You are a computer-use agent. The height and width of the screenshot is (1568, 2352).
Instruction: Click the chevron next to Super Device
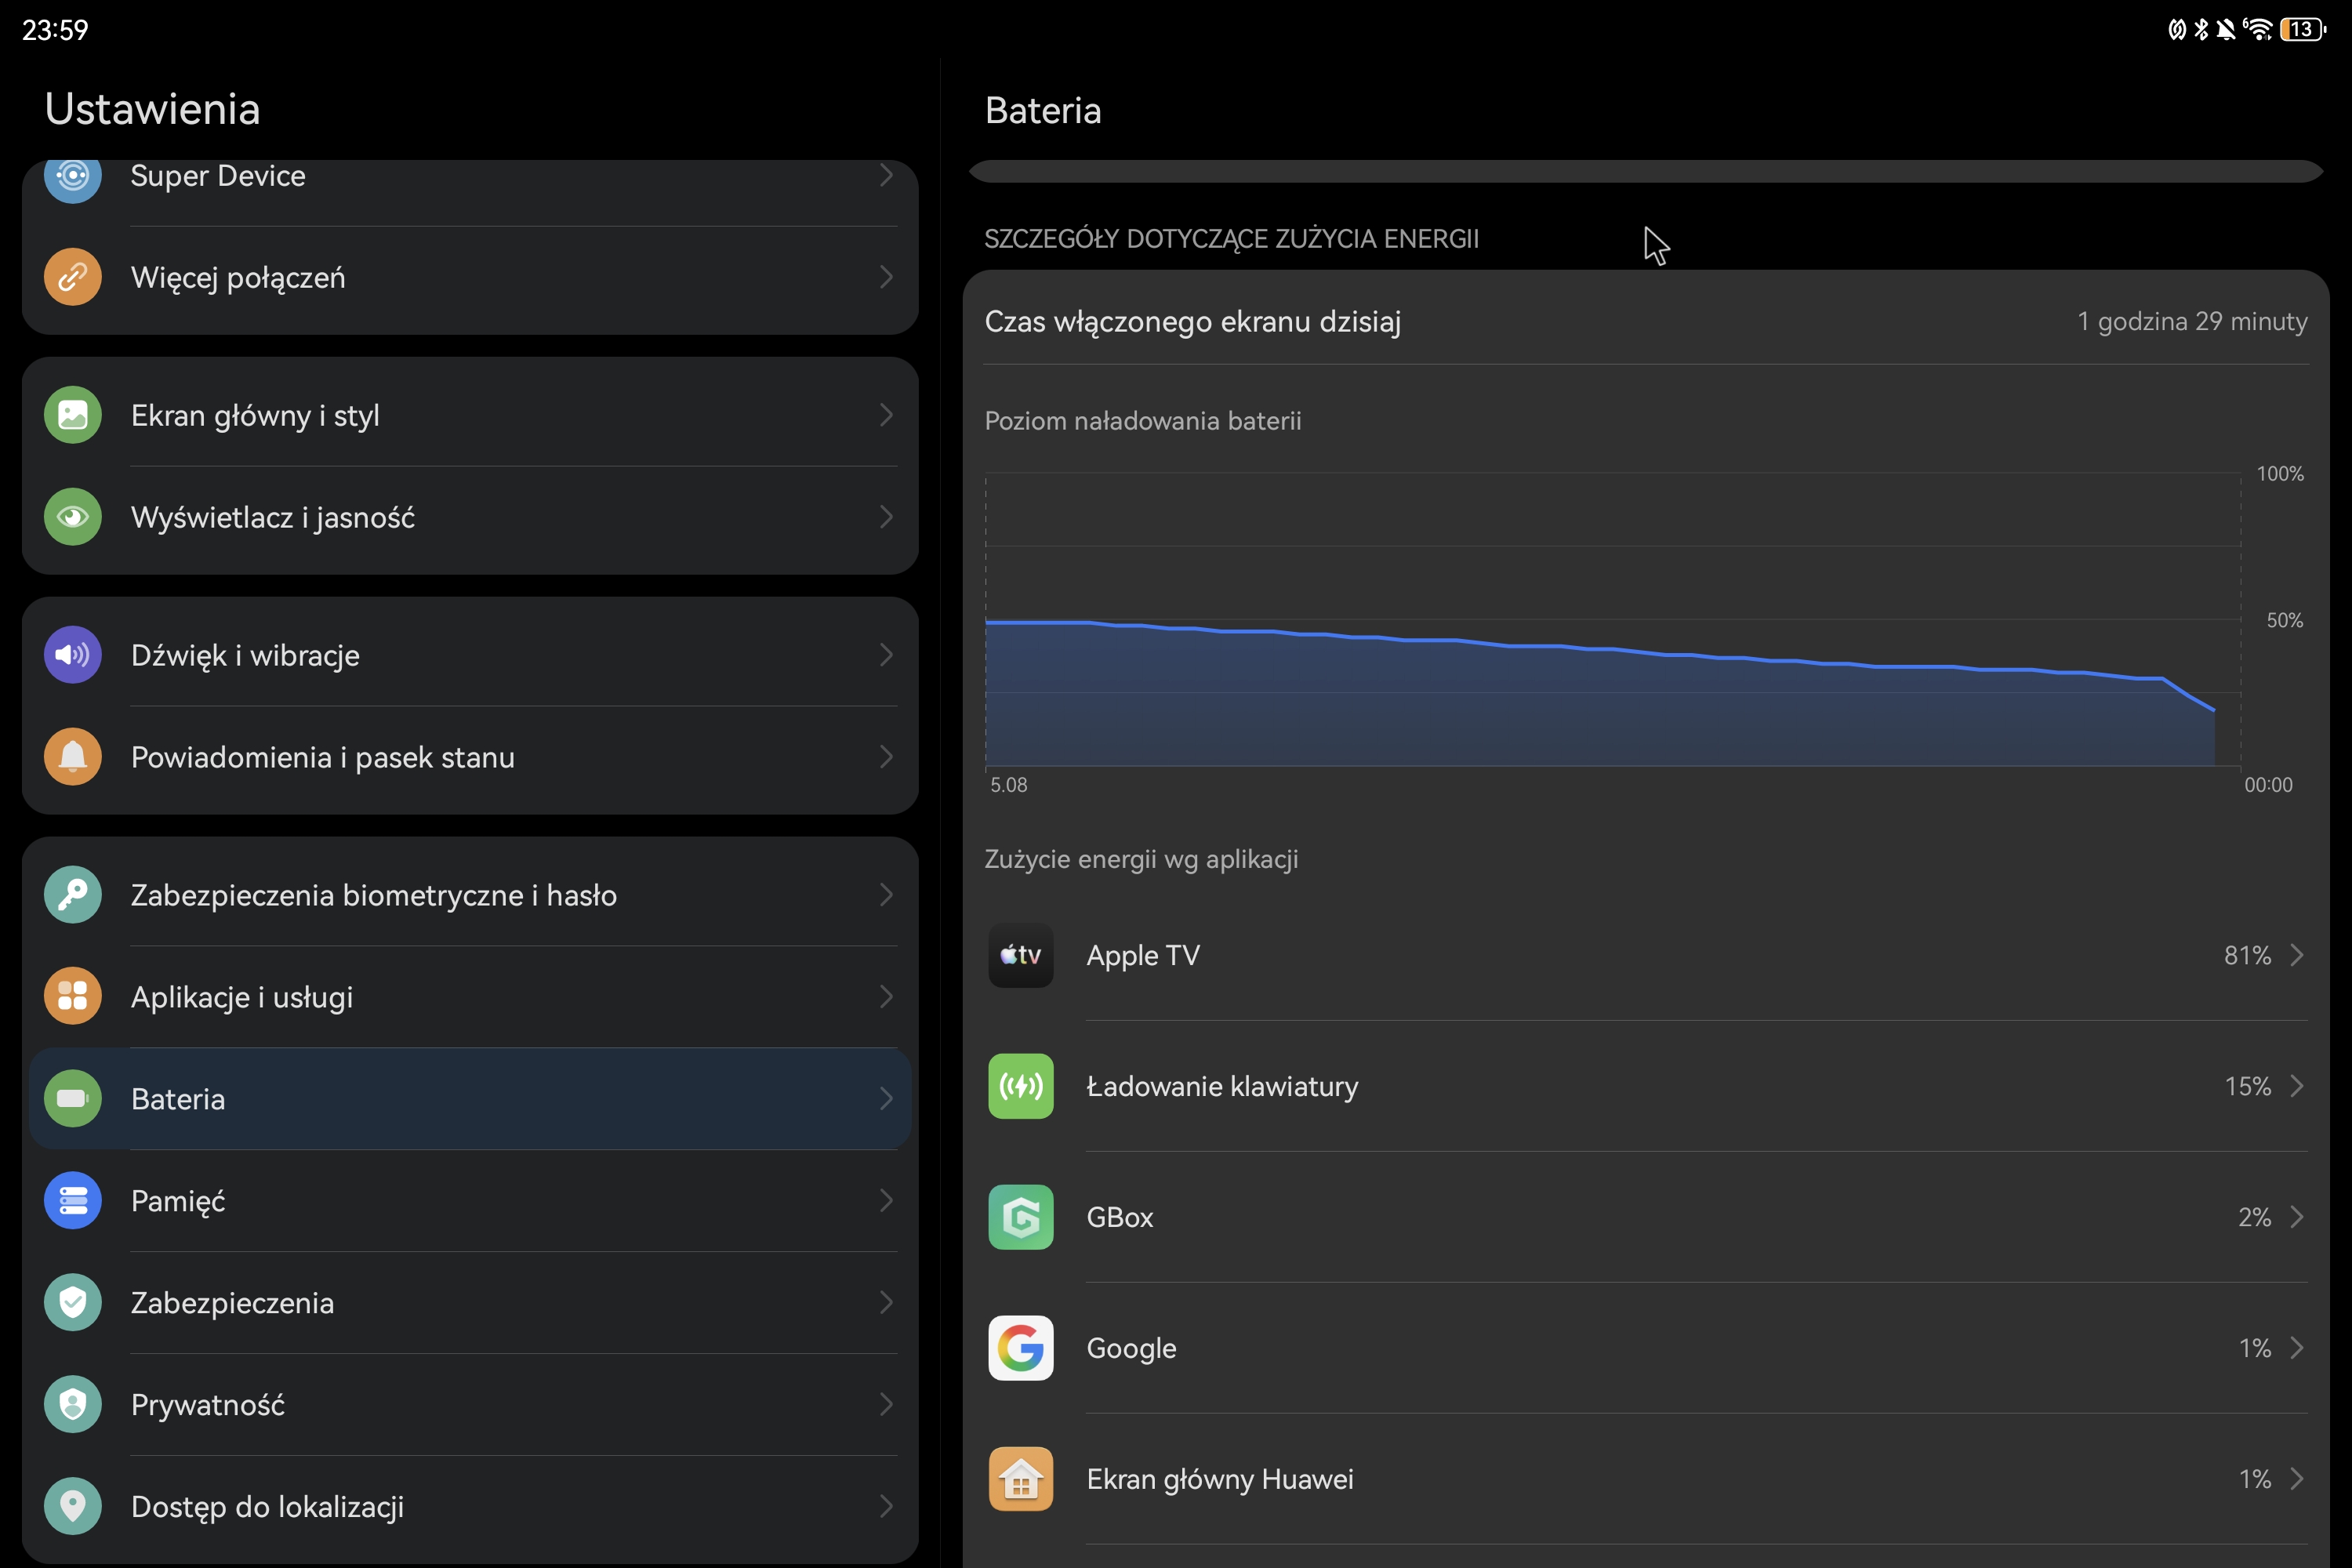pyautogui.click(x=886, y=176)
